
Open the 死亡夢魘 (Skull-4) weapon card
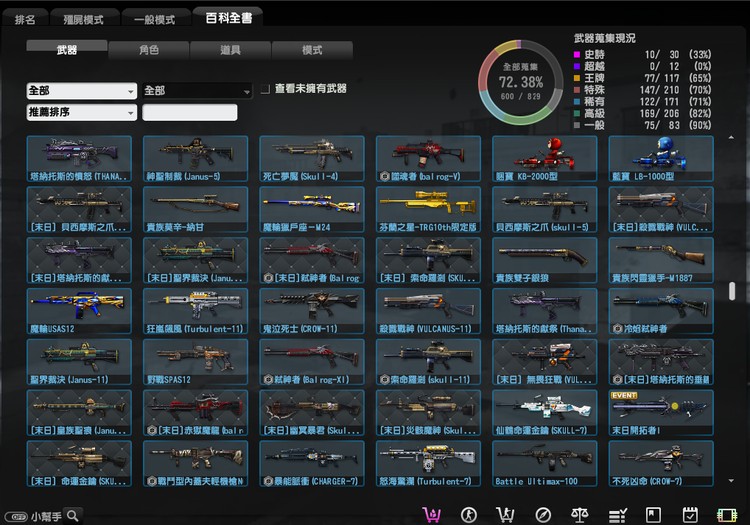click(312, 158)
